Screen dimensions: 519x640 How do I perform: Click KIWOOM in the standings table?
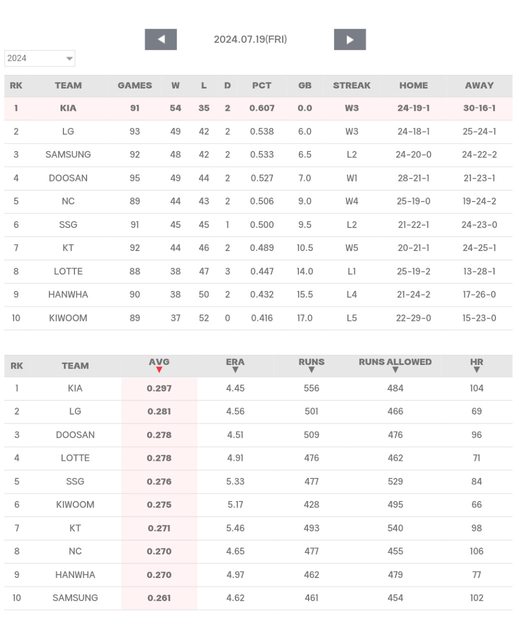tap(68, 318)
